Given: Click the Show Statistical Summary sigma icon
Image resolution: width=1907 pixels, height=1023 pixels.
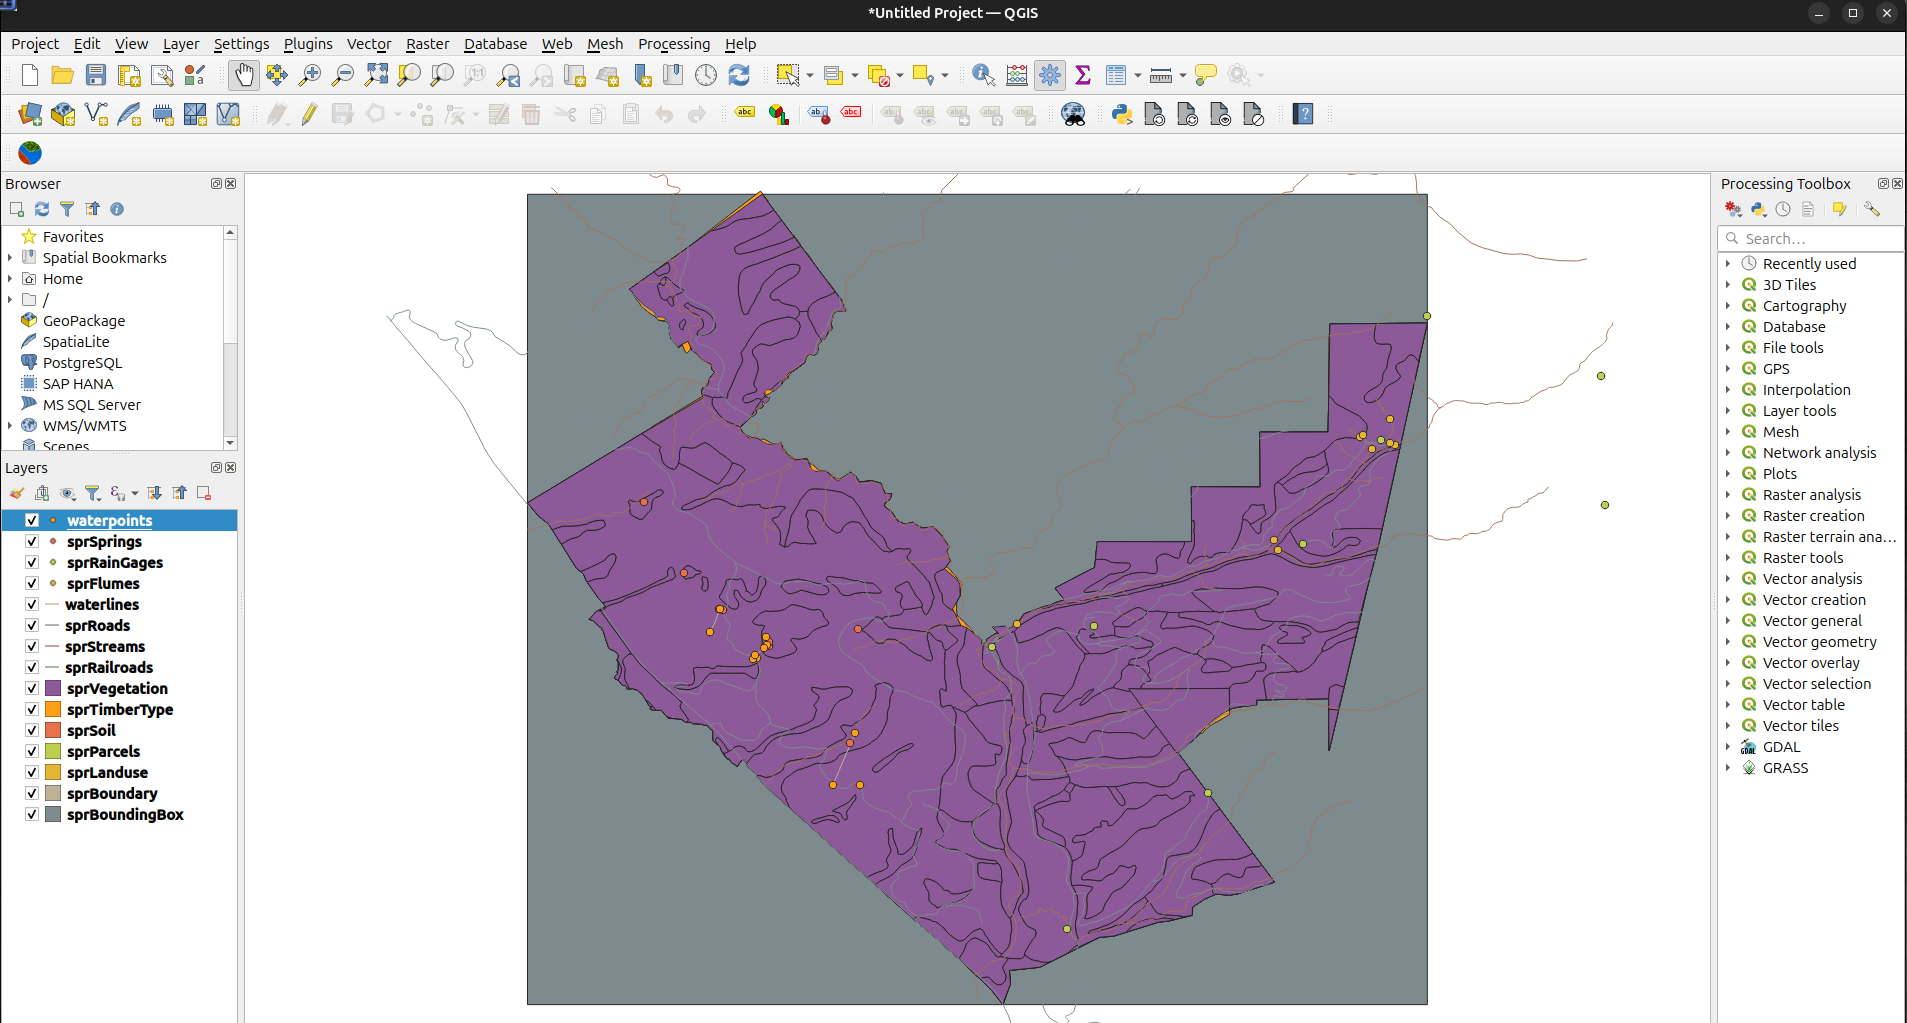Looking at the screenshot, I should click(1082, 75).
